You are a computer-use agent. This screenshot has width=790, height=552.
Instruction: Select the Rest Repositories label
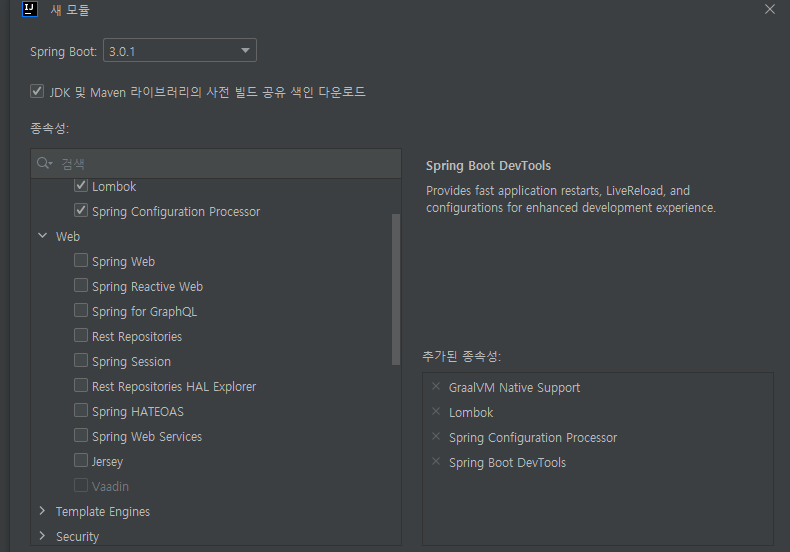pyautogui.click(x=137, y=336)
